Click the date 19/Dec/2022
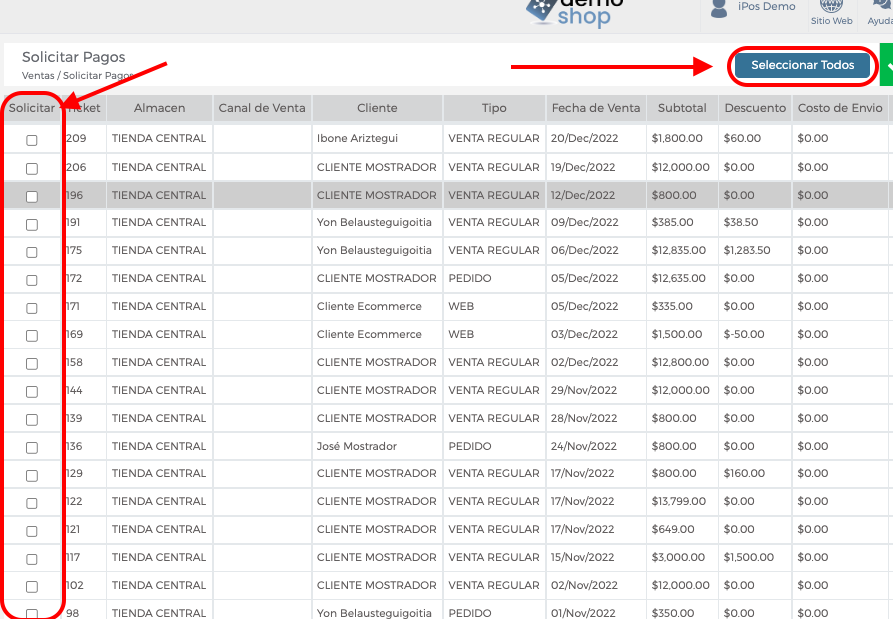893x619 pixels. coord(583,167)
